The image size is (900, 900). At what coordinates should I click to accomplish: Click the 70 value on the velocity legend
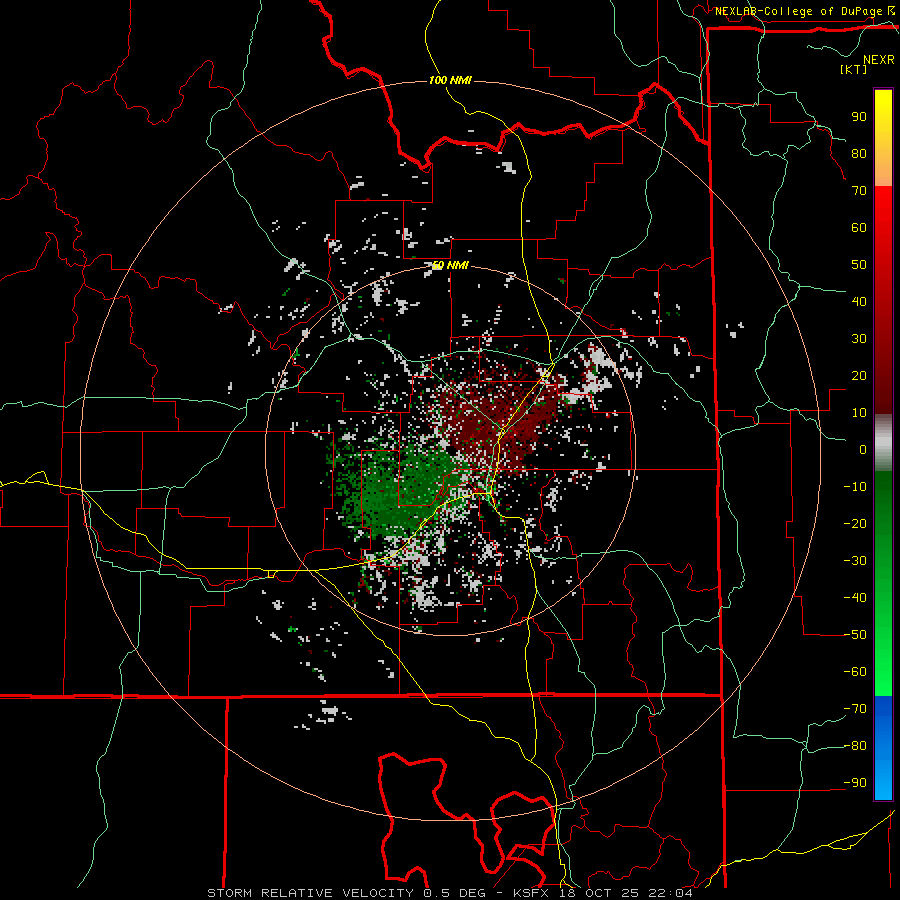click(859, 191)
